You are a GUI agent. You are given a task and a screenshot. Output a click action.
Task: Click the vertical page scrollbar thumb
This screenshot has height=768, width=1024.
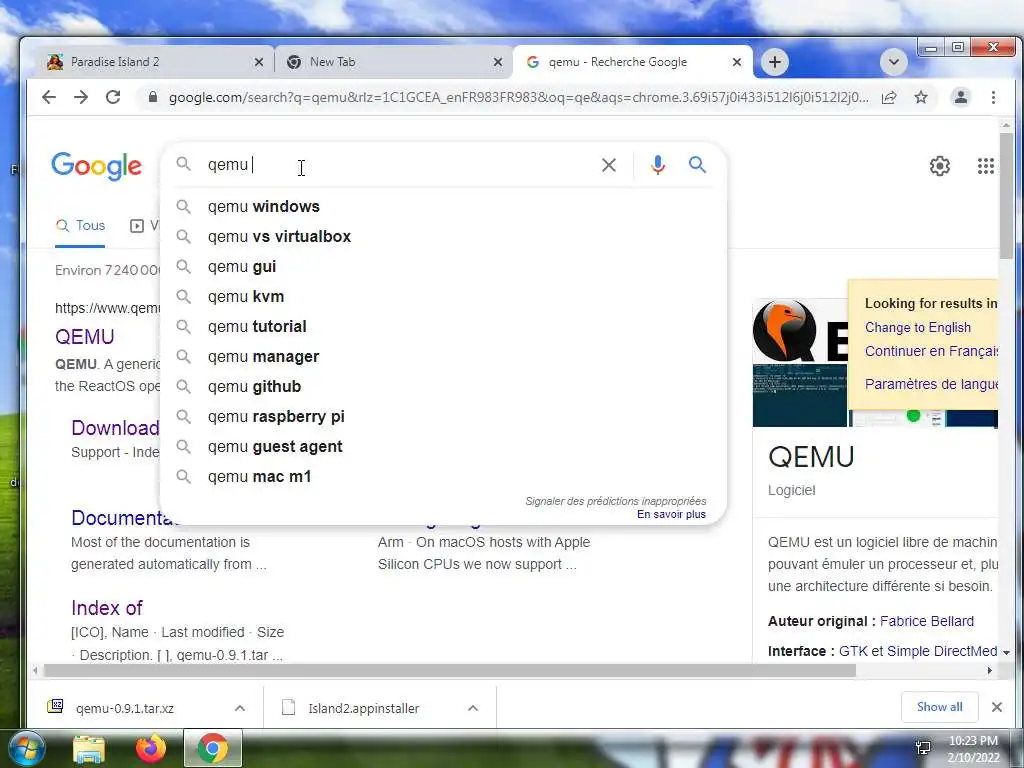coord(1006,196)
